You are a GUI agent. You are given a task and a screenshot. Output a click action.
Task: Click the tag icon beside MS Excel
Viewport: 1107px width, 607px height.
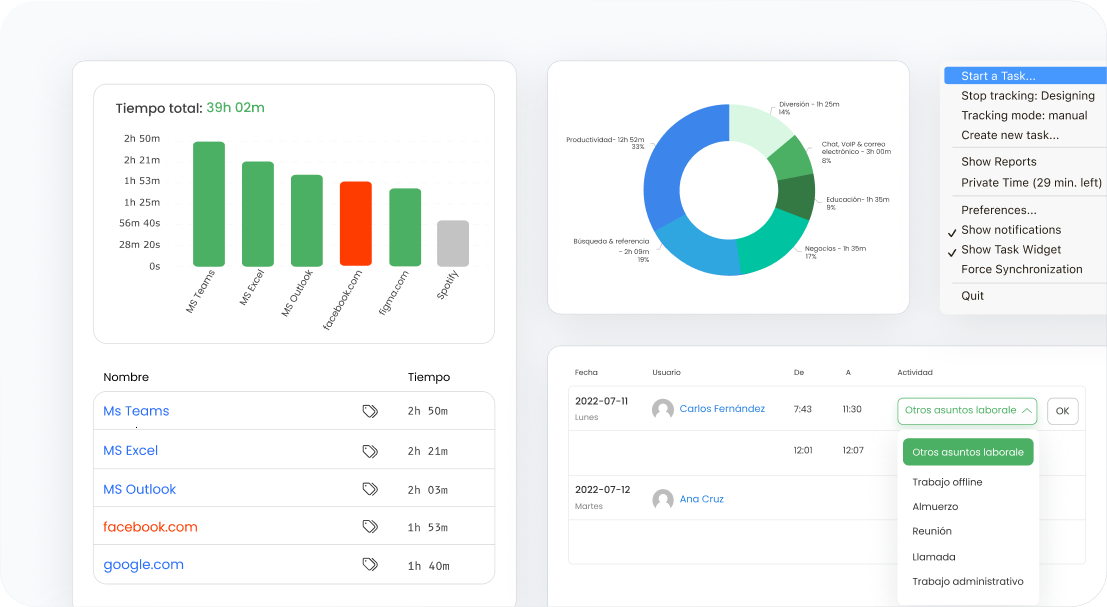[370, 451]
